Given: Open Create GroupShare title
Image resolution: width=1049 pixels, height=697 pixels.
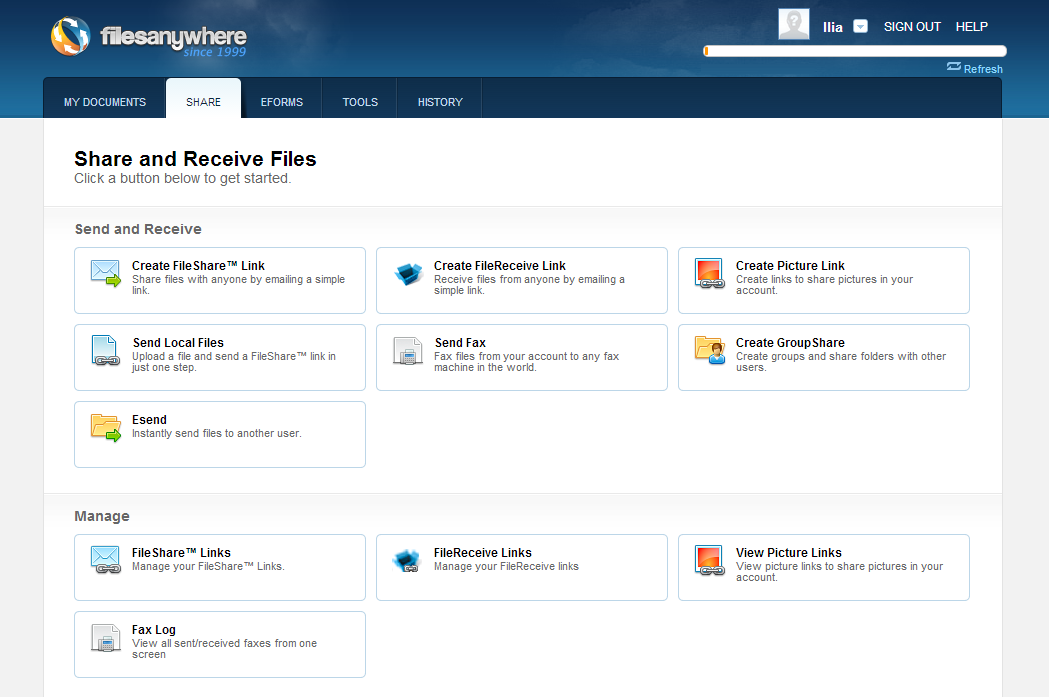Looking at the screenshot, I should [x=790, y=342].
